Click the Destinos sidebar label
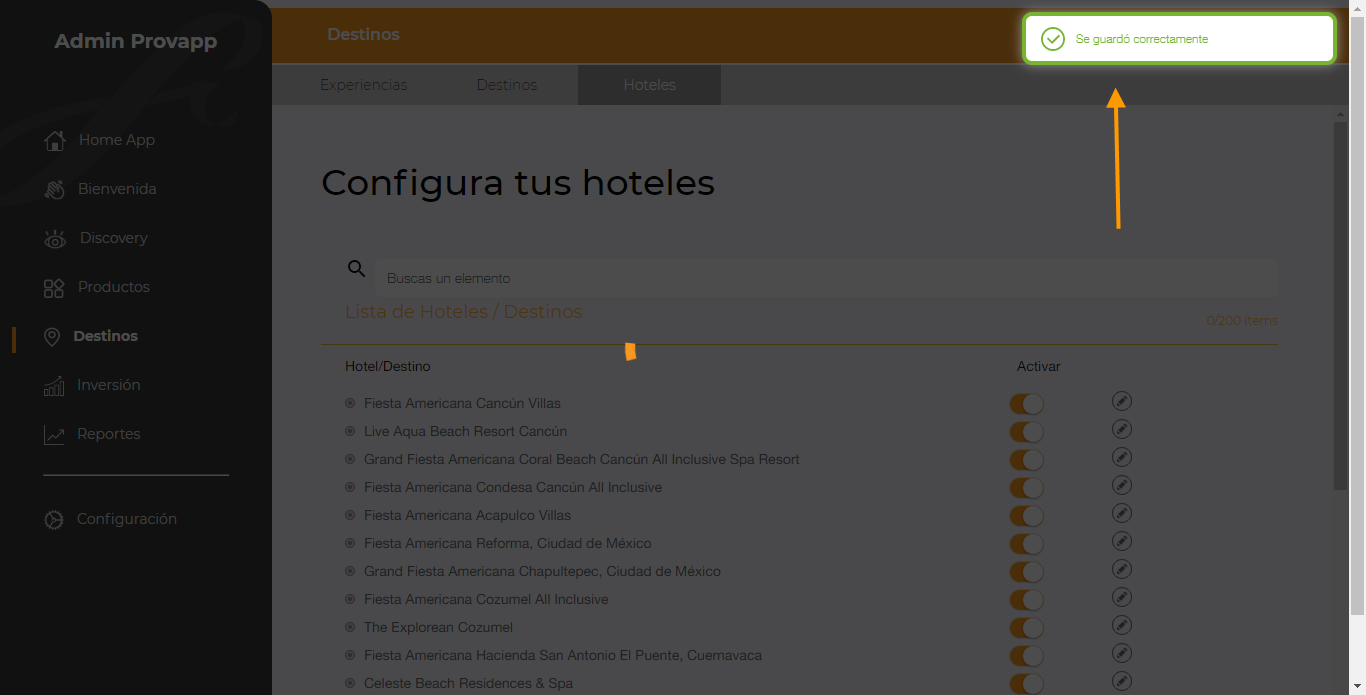1366x695 pixels. pos(106,336)
